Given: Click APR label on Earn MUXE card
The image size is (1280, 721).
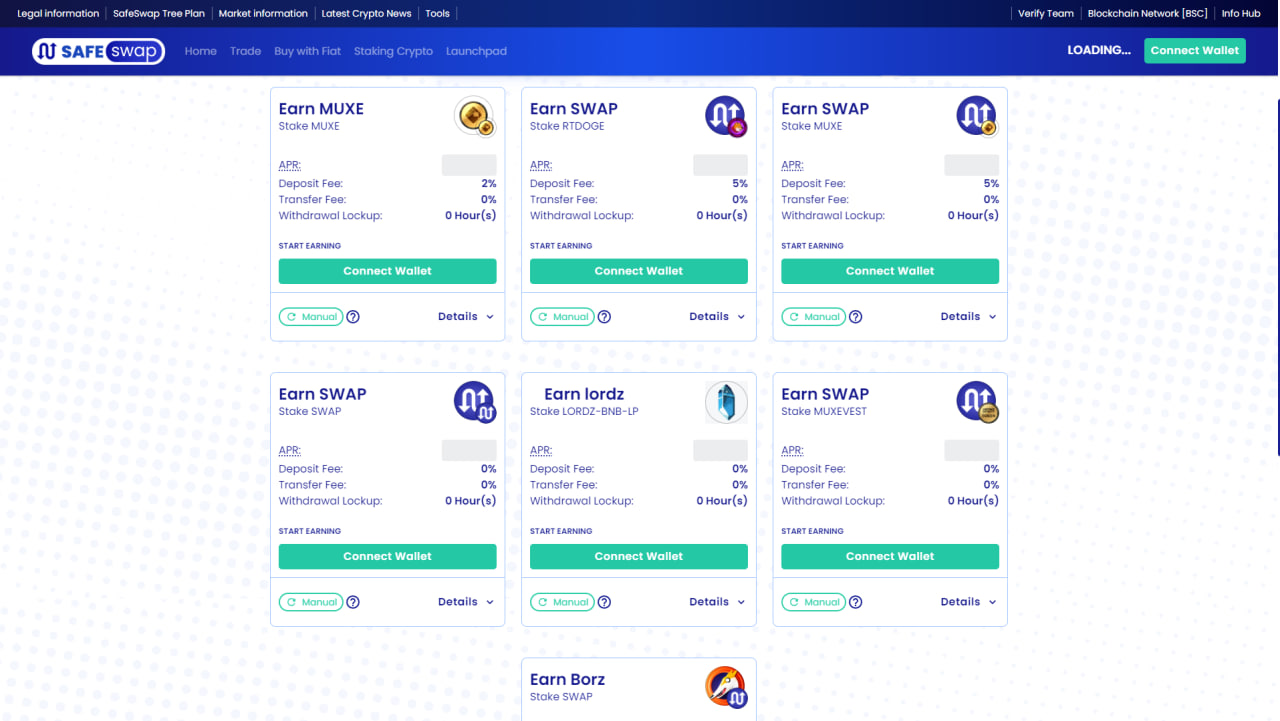Looking at the screenshot, I should (x=290, y=166).
